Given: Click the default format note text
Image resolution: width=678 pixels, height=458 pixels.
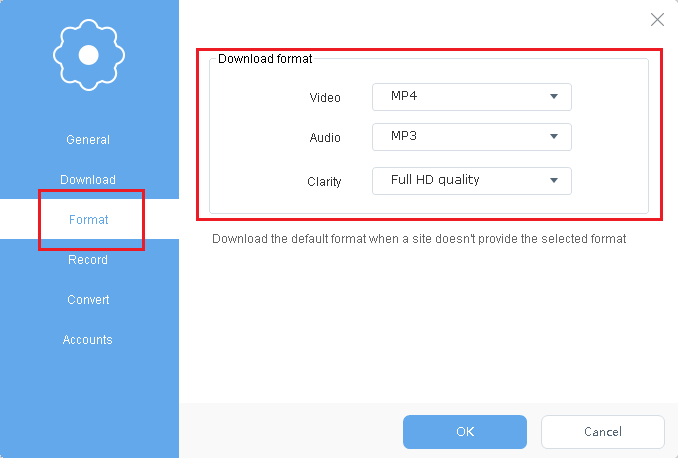Looking at the screenshot, I should click(x=419, y=239).
